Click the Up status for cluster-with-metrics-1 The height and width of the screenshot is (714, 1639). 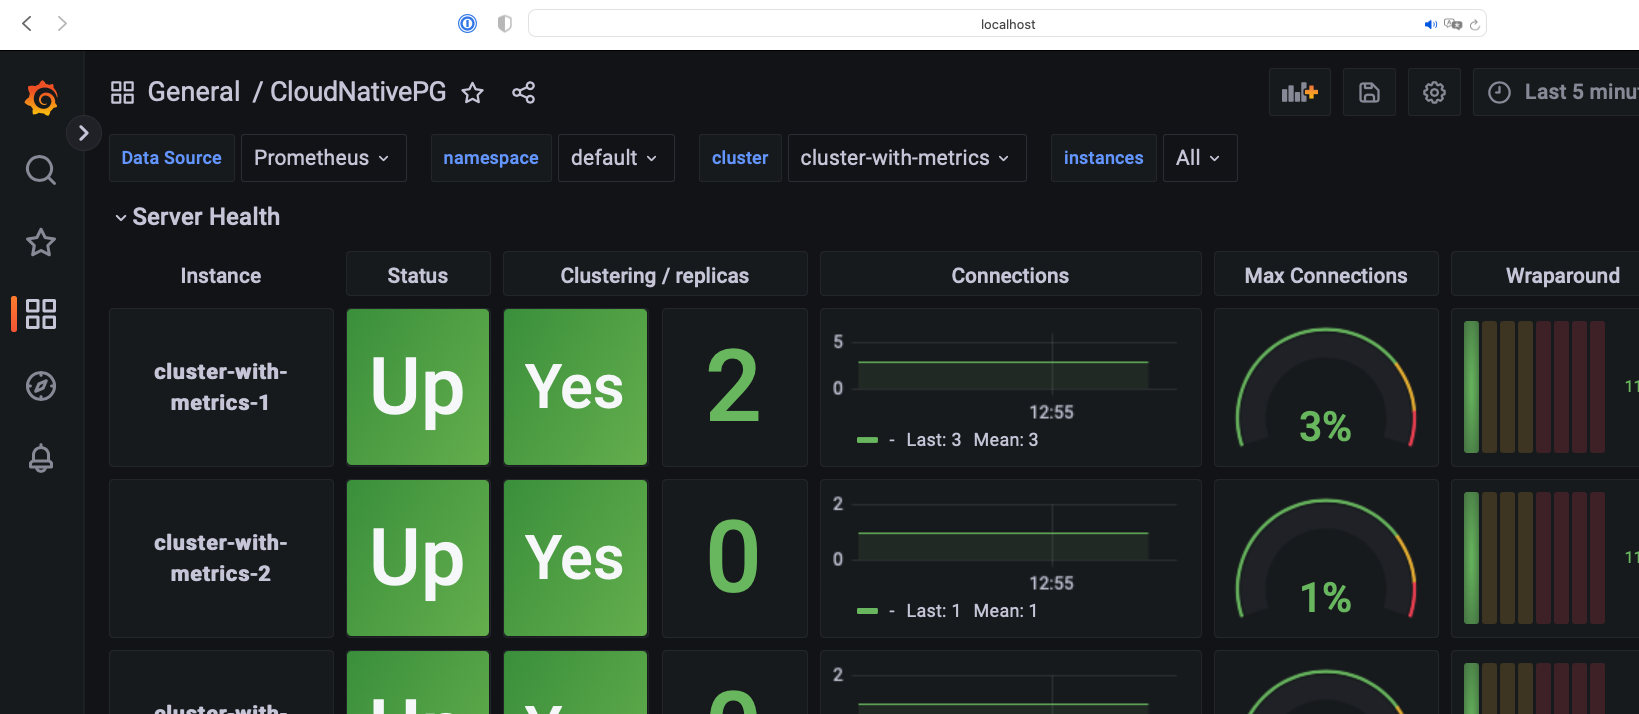(x=418, y=387)
